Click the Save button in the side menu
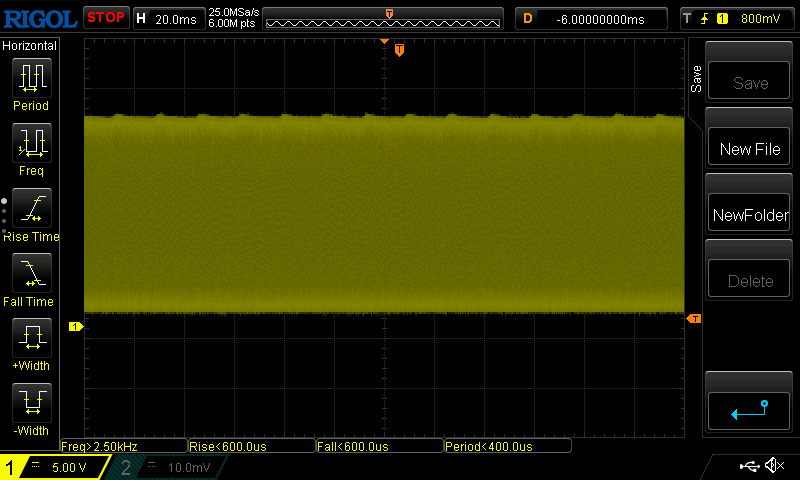Screen dimensions: 800x480 (x=750, y=83)
